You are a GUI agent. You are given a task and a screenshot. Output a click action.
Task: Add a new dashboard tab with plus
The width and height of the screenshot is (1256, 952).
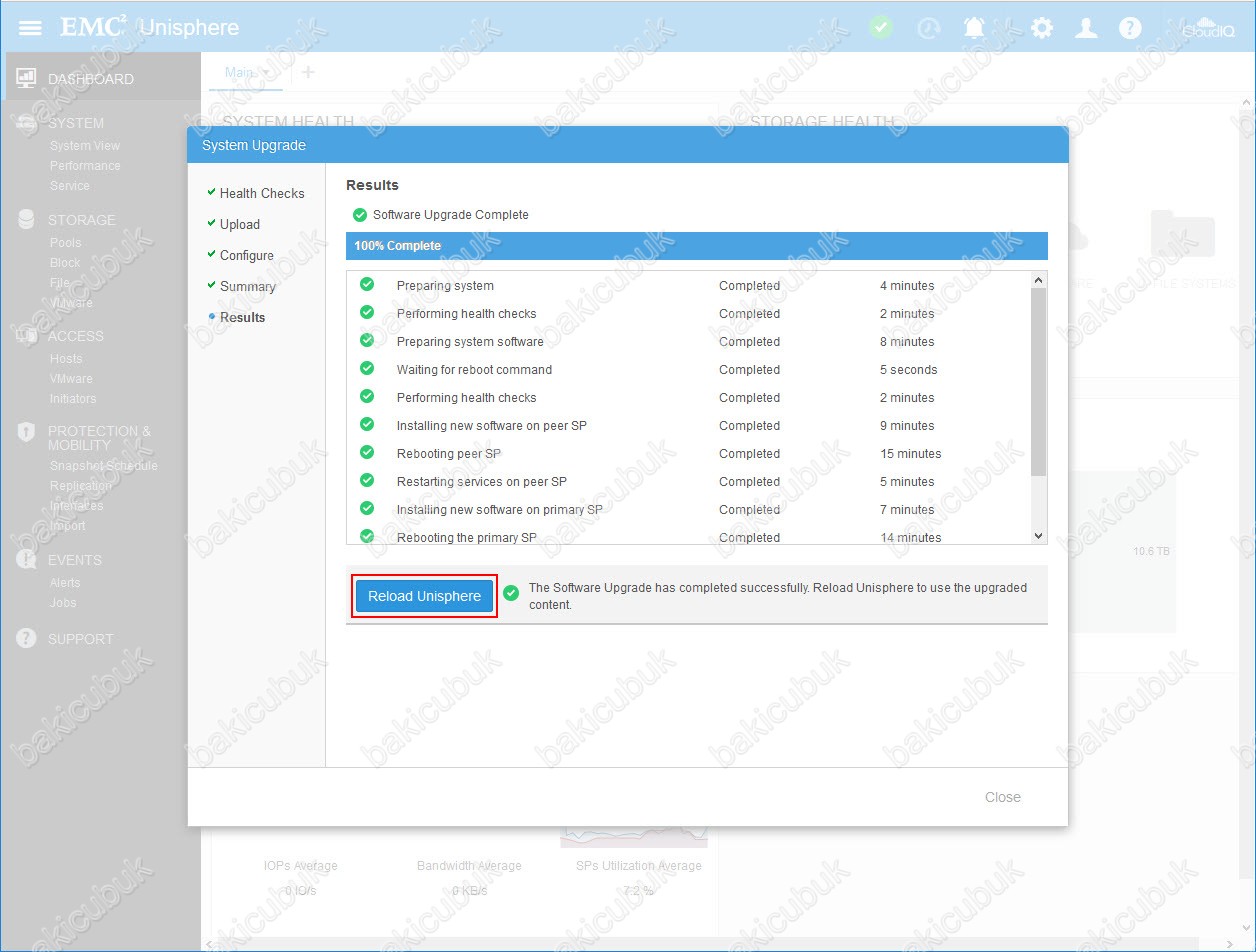[x=308, y=72]
